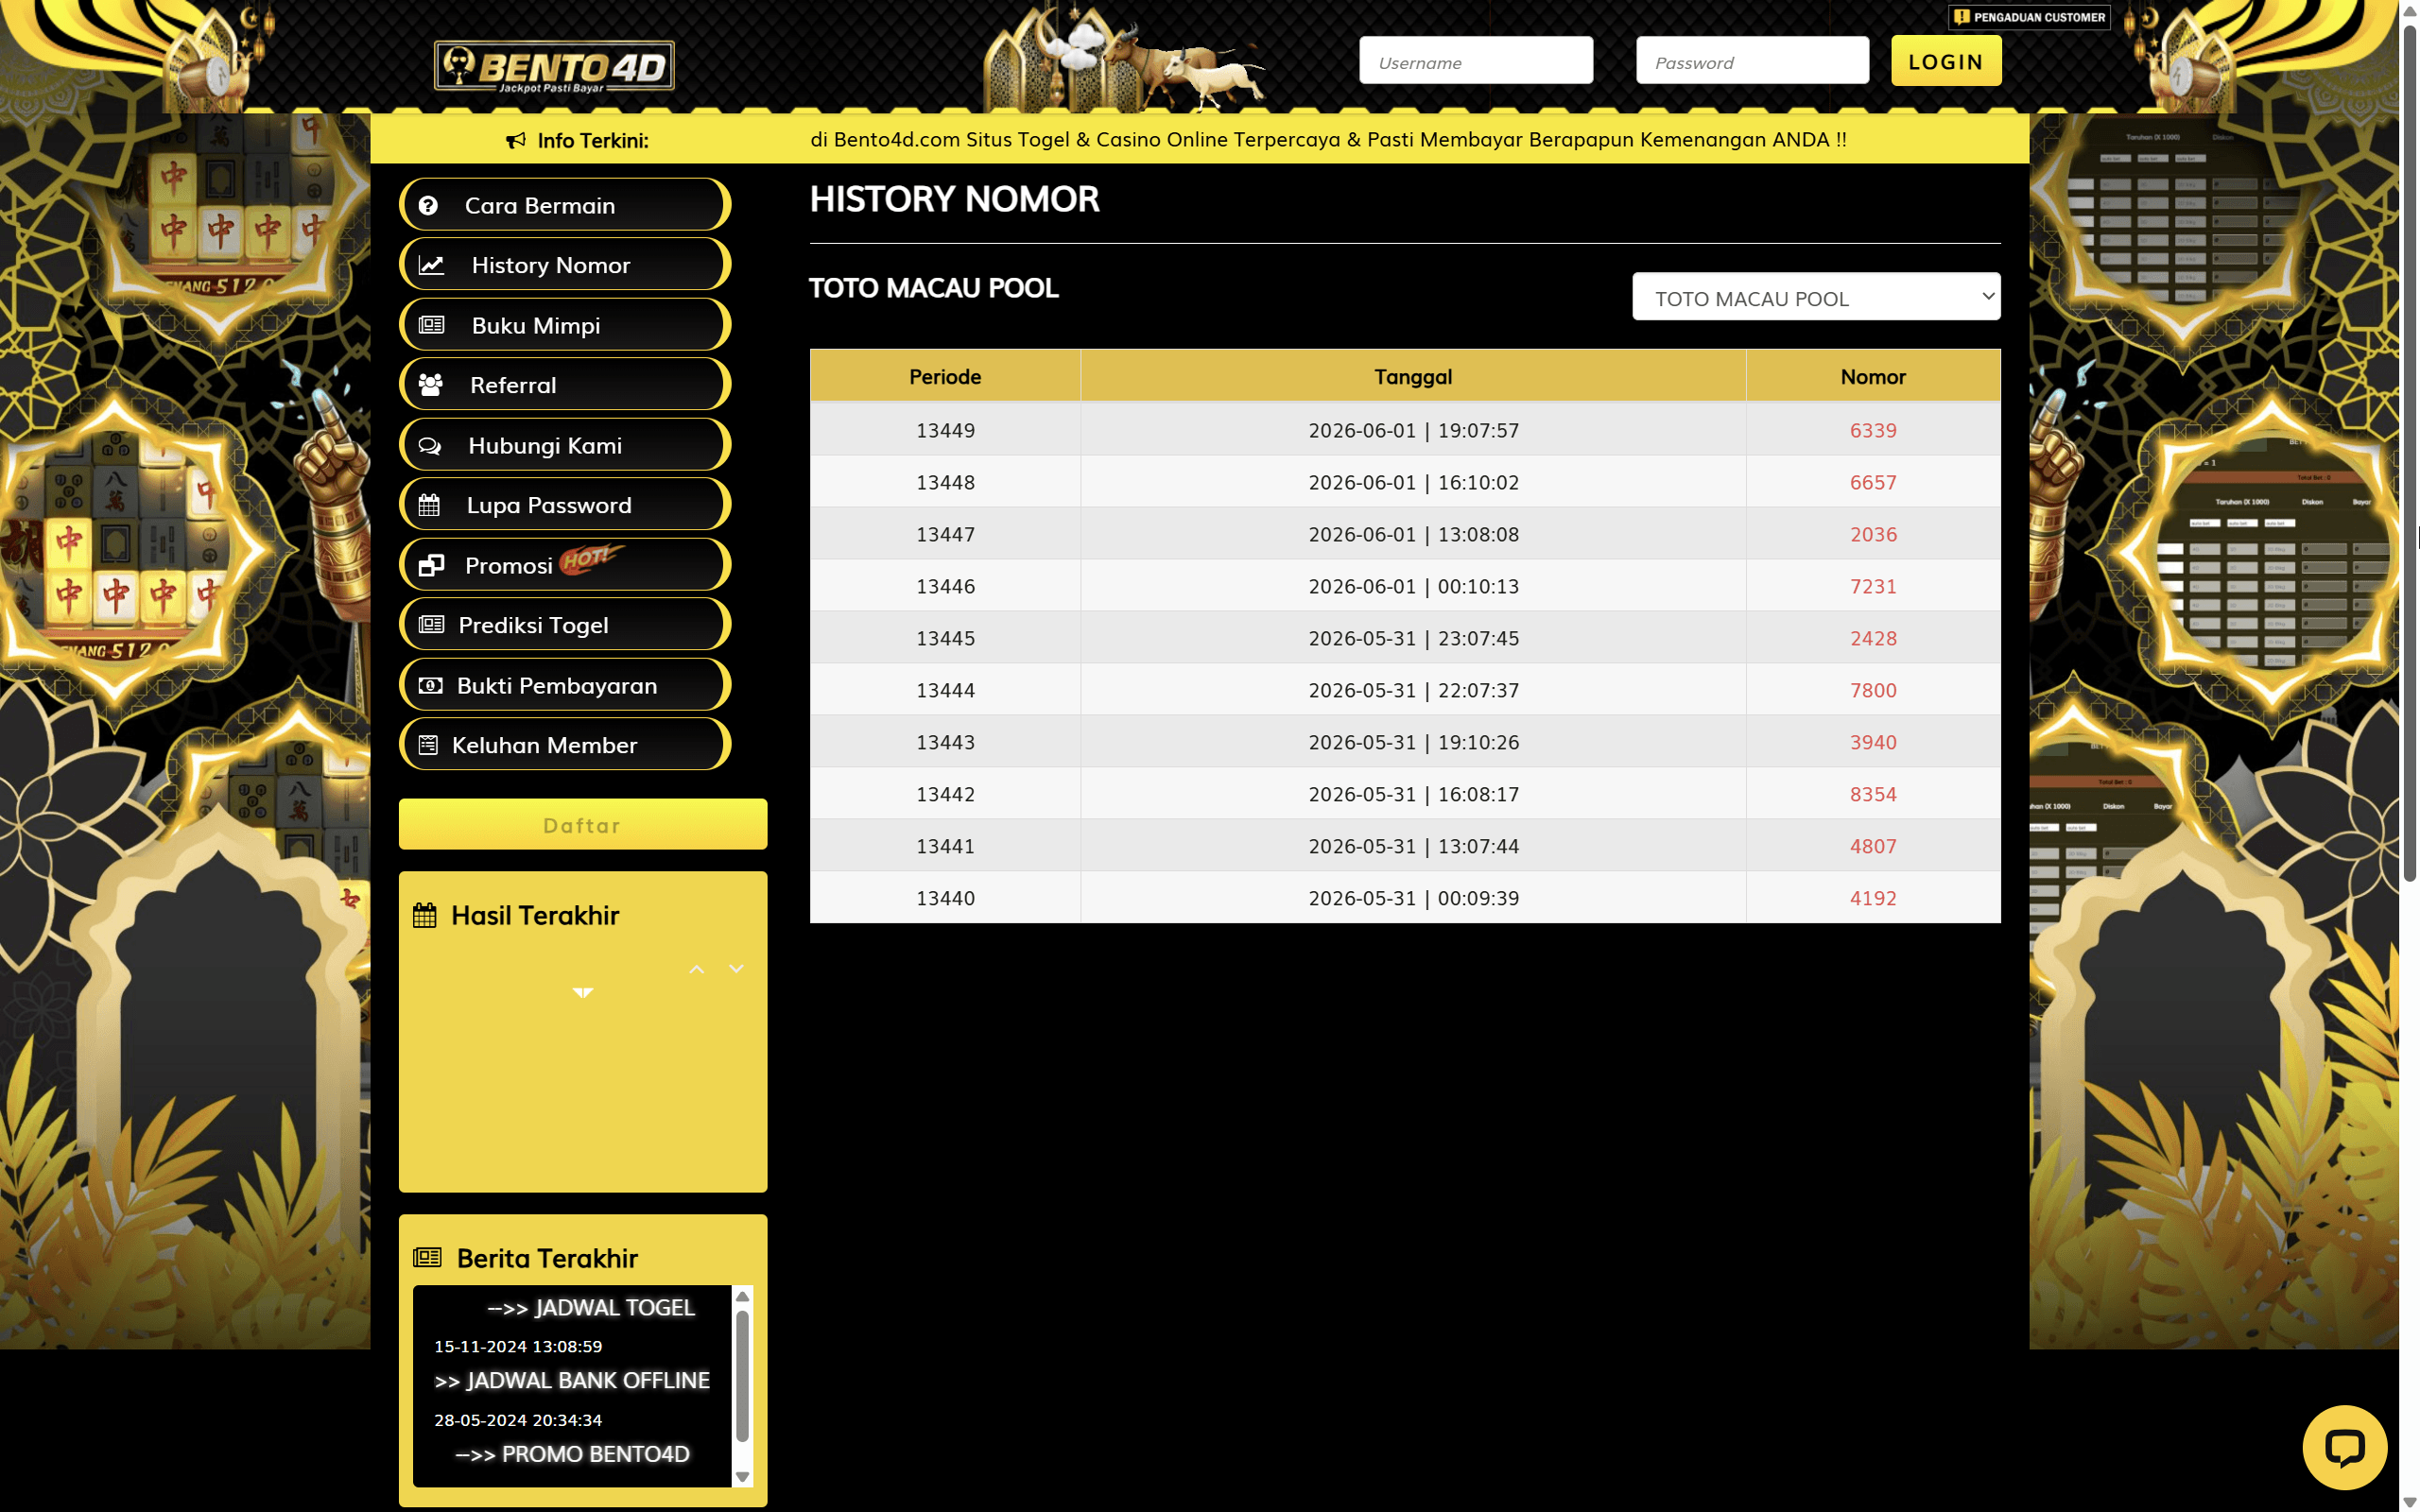The height and width of the screenshot is (1512, 2420).
Task: Select the period 13449 cell
Action: click(x=945, y=430)
